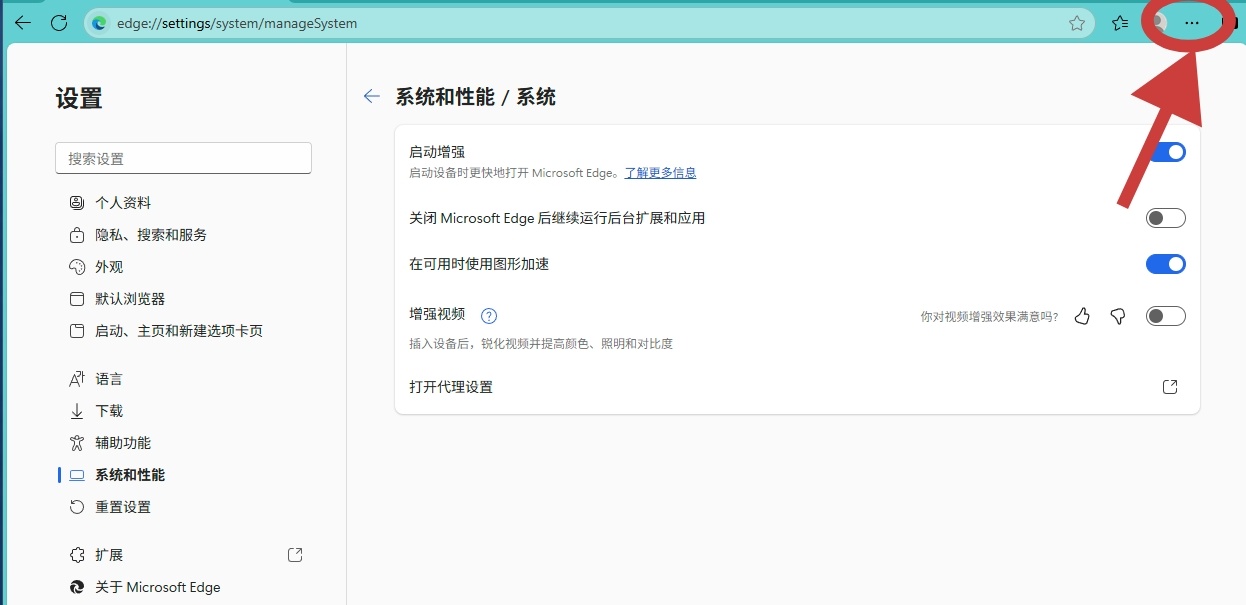
Task: Give a thumbs down on video enhancement
Action: 1117,315
